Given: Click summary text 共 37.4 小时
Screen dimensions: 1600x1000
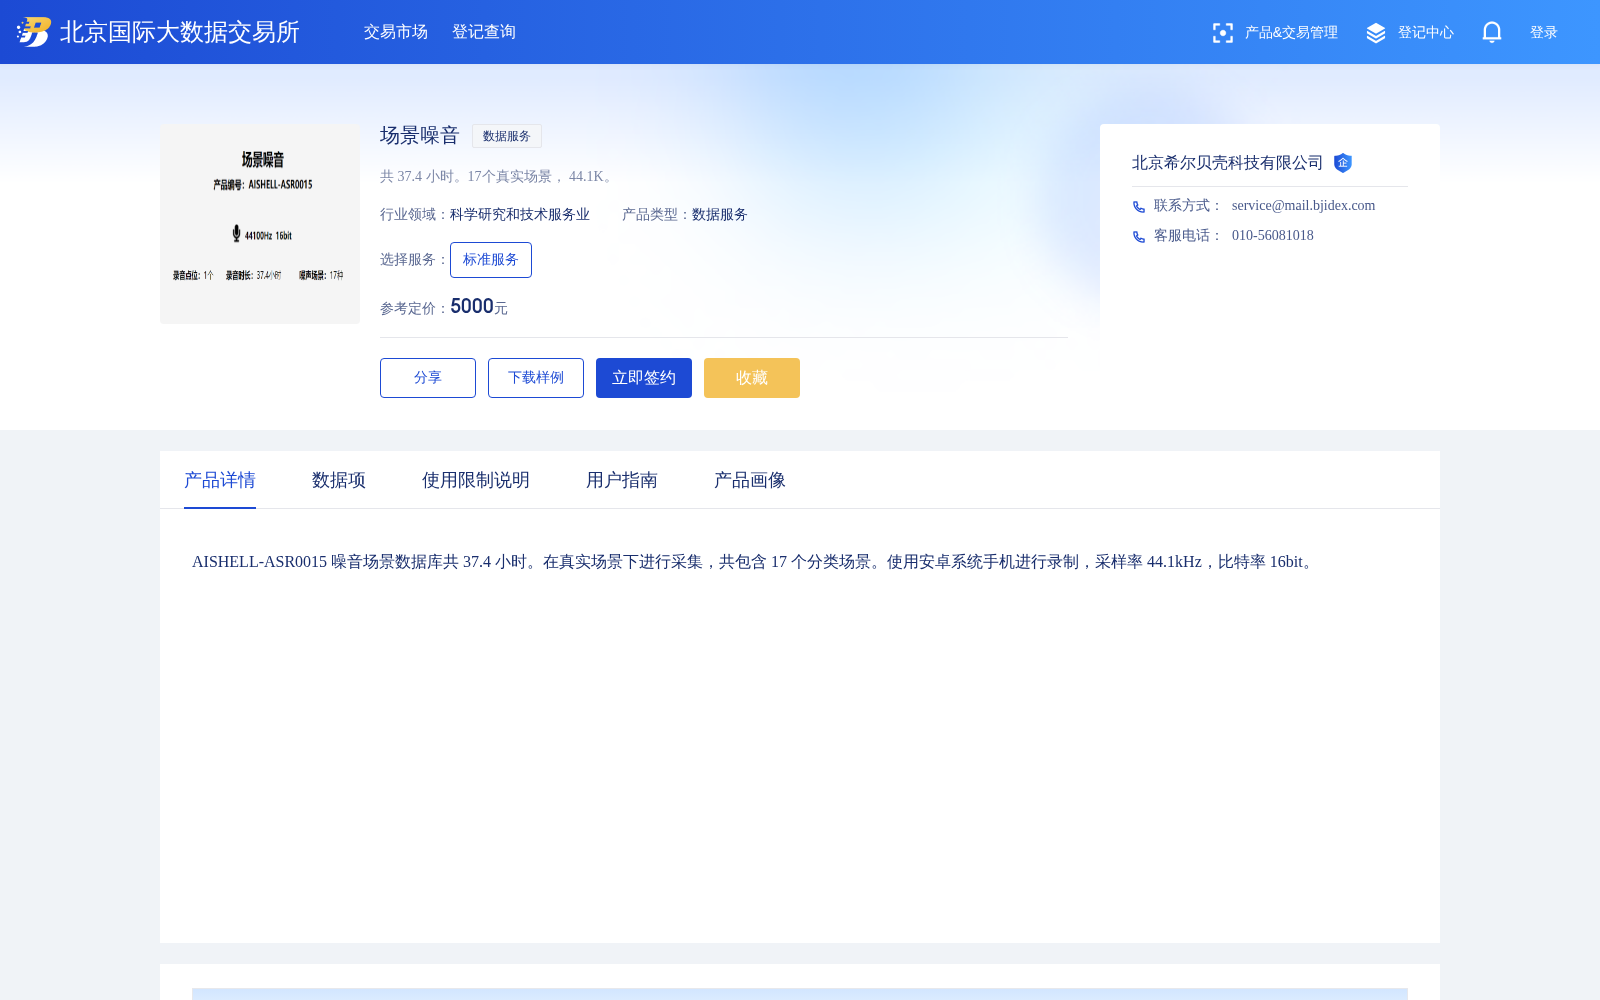Looking at the screenshot, I should pyautogui.click(x=498, y=176).
